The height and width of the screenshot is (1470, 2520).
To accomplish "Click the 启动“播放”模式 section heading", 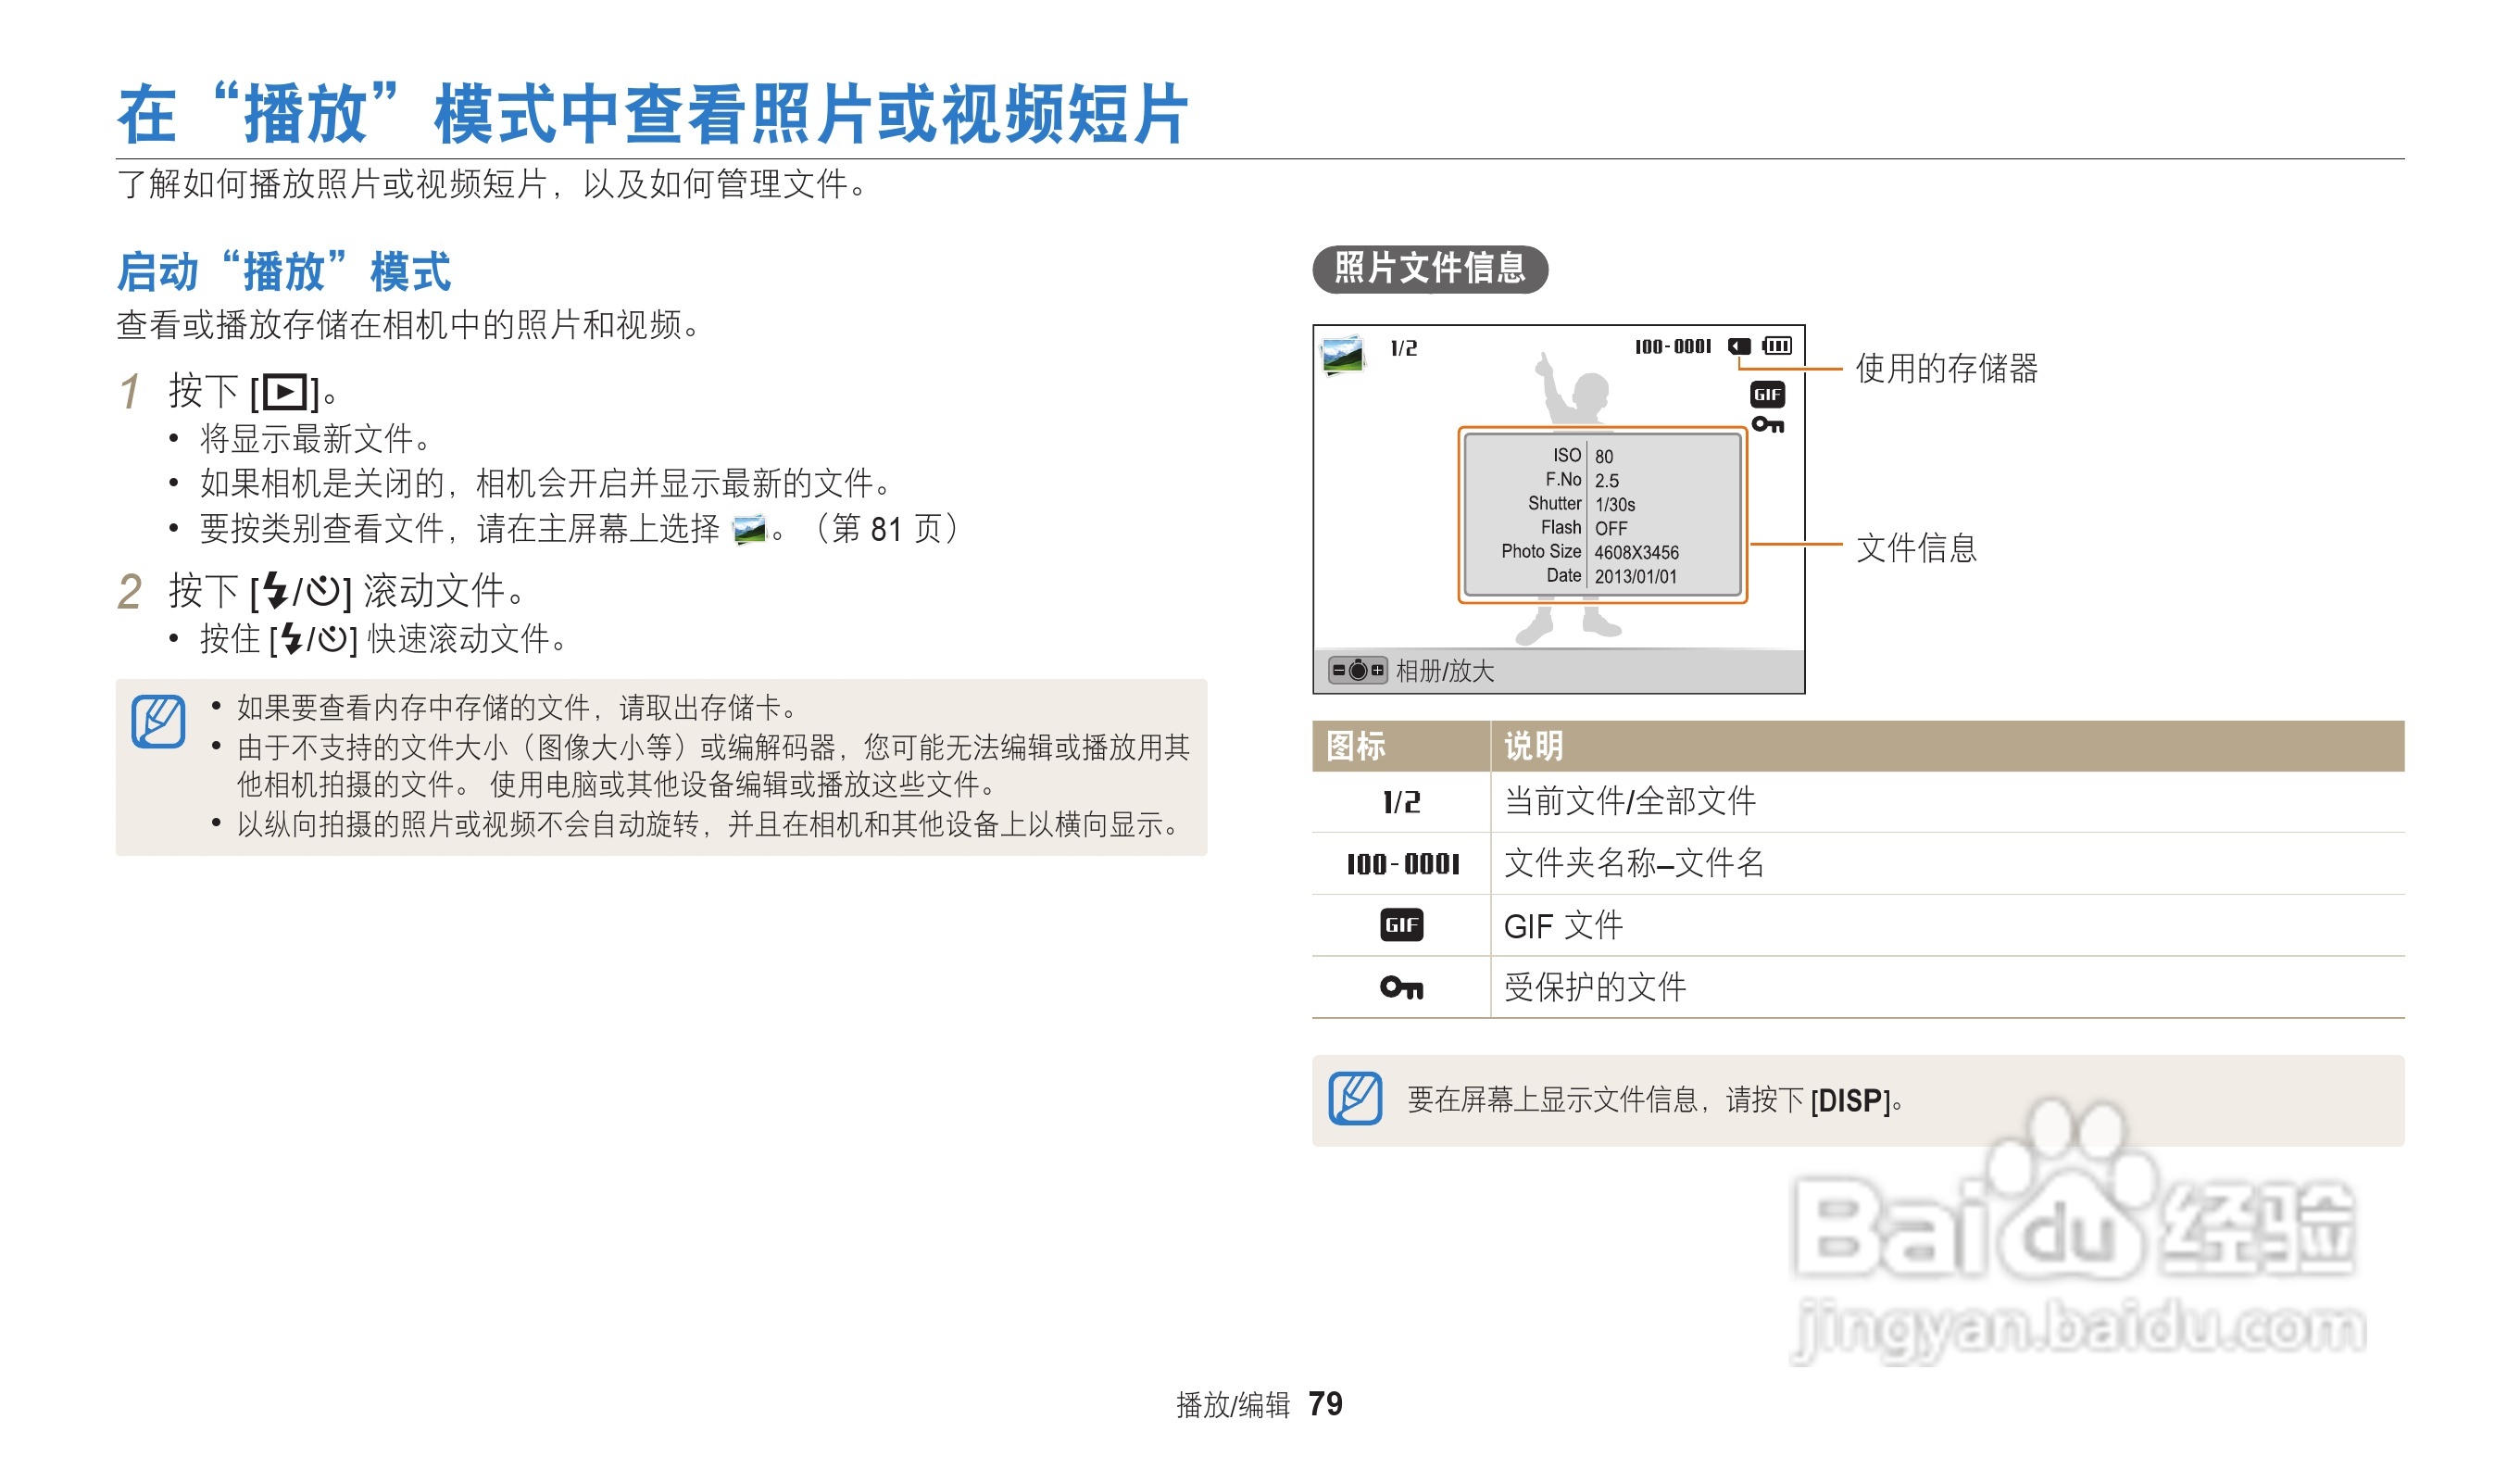I will coord(284,272).
